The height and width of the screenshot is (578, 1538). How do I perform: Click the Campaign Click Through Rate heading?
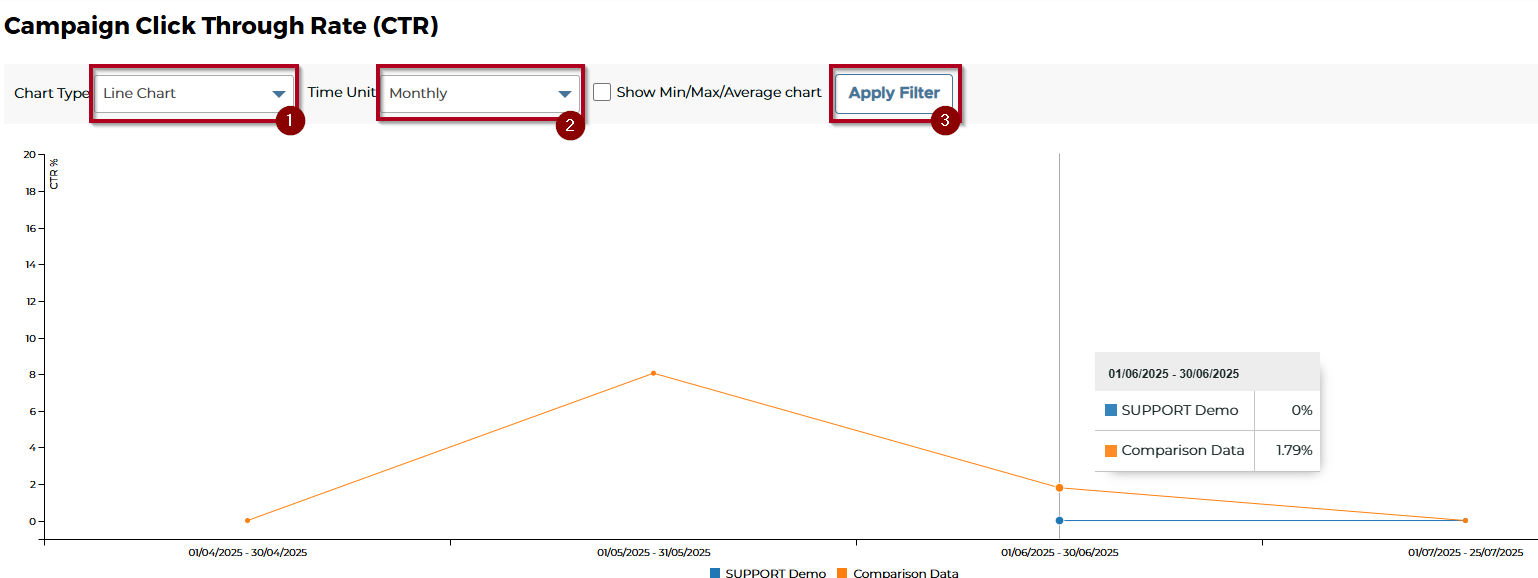[x=221, y=27]
